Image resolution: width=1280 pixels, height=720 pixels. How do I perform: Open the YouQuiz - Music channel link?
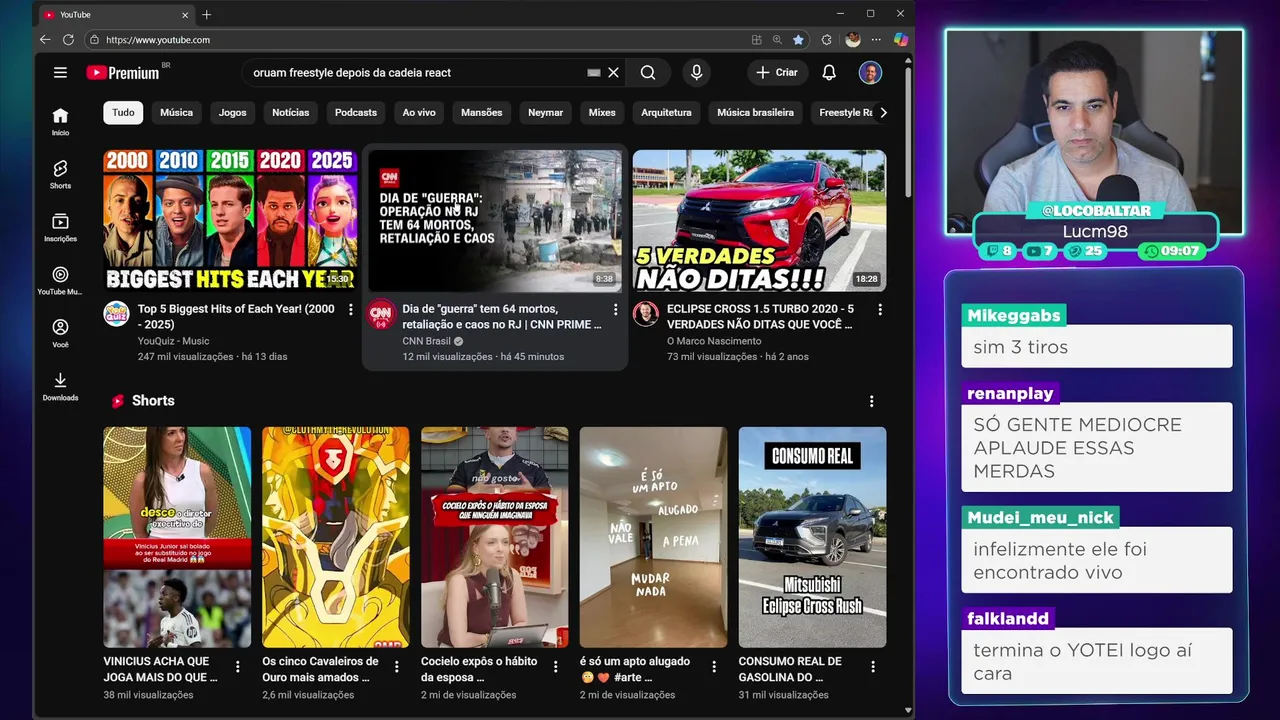pyautogui.click(x=174, y=341)
